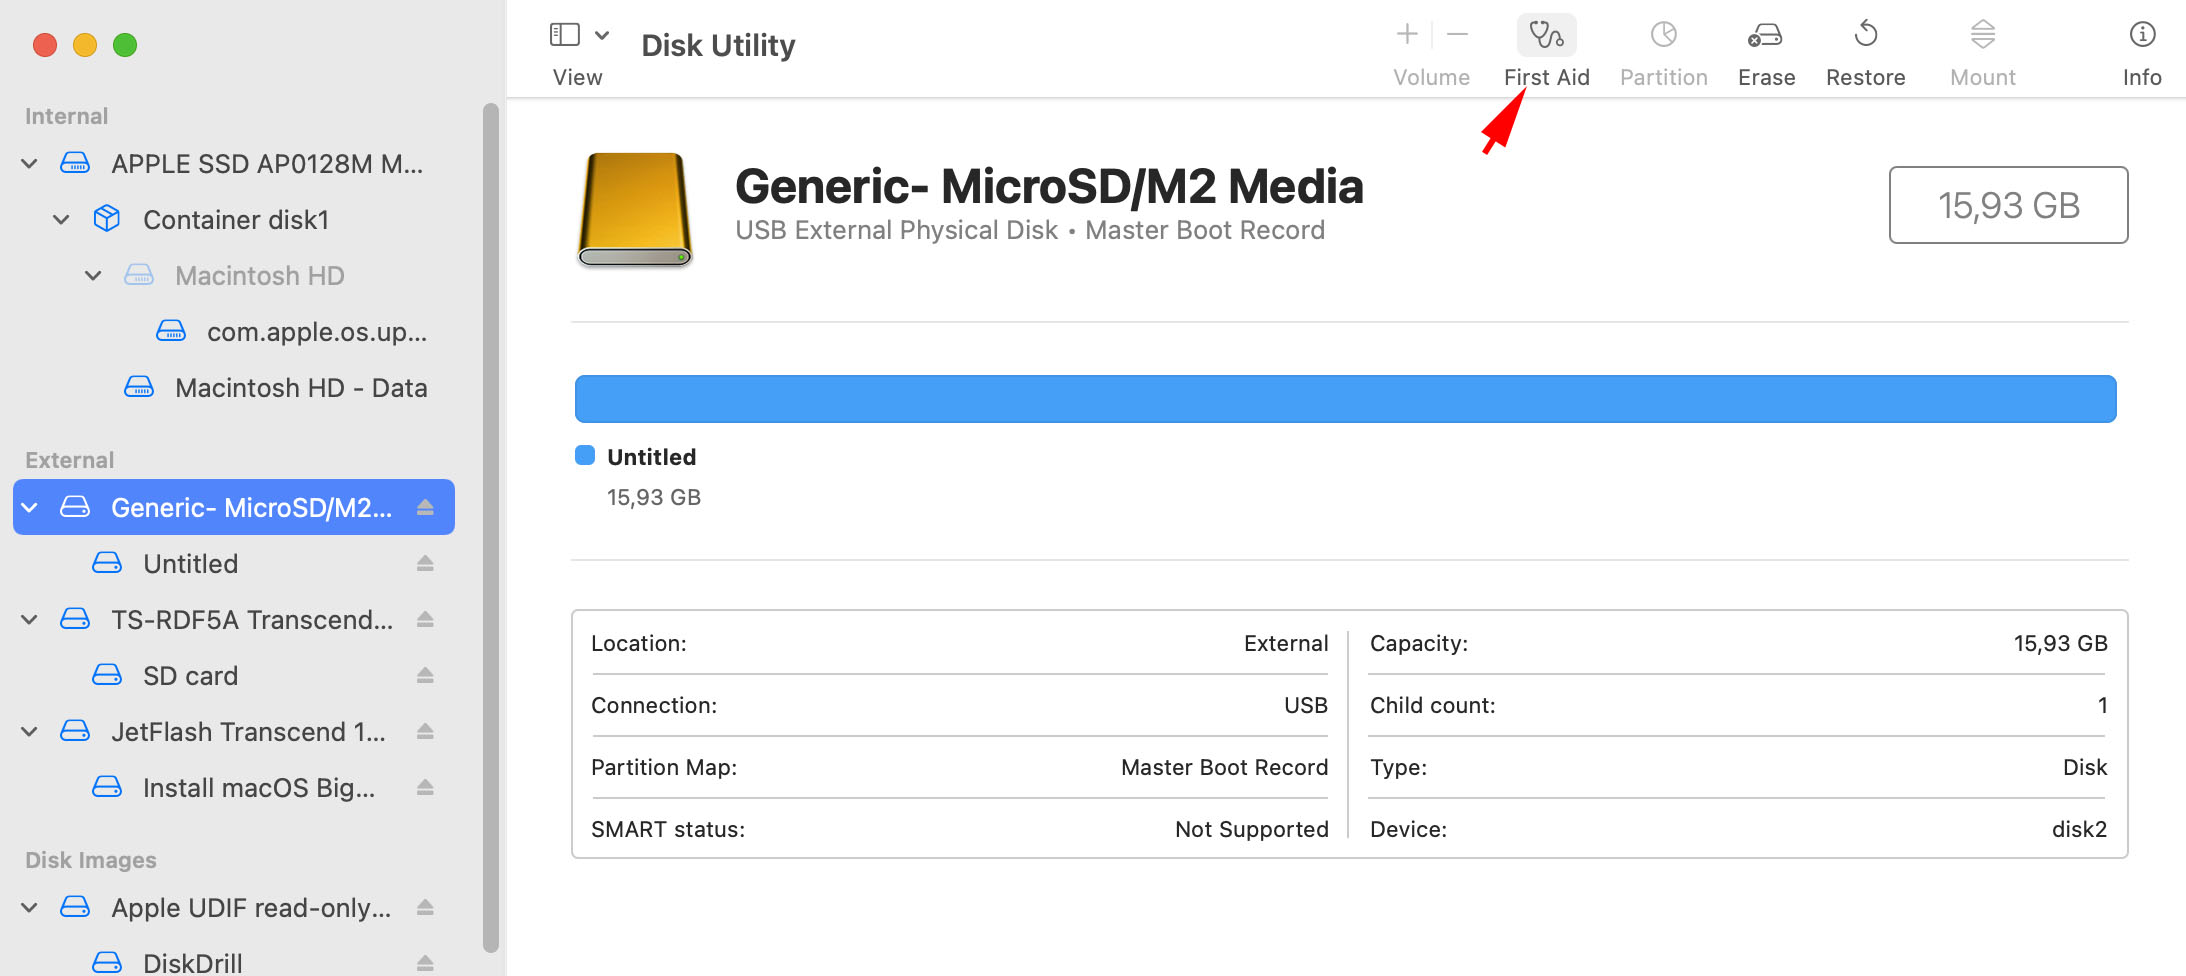This screenshot has height=976, width=2186.
Task: Click the Container disk1 cube icon
Action: click(107, 218)
